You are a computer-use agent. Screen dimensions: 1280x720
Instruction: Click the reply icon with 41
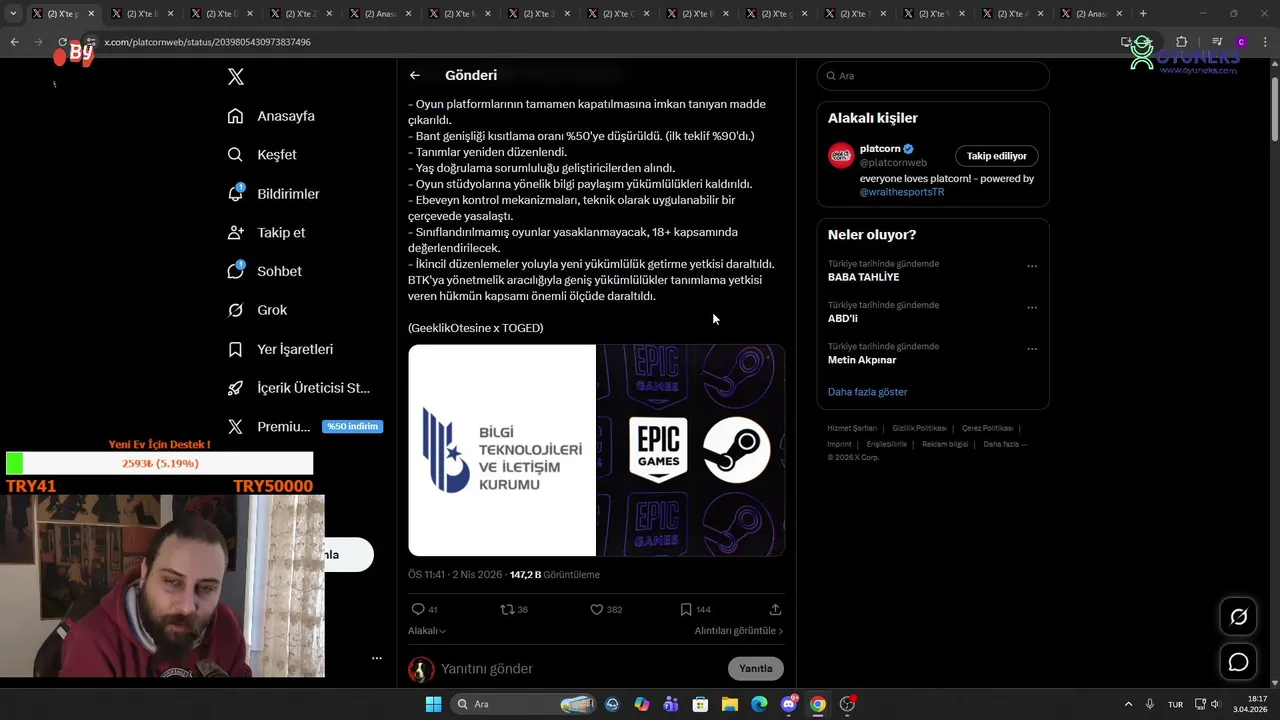point(424,609)
